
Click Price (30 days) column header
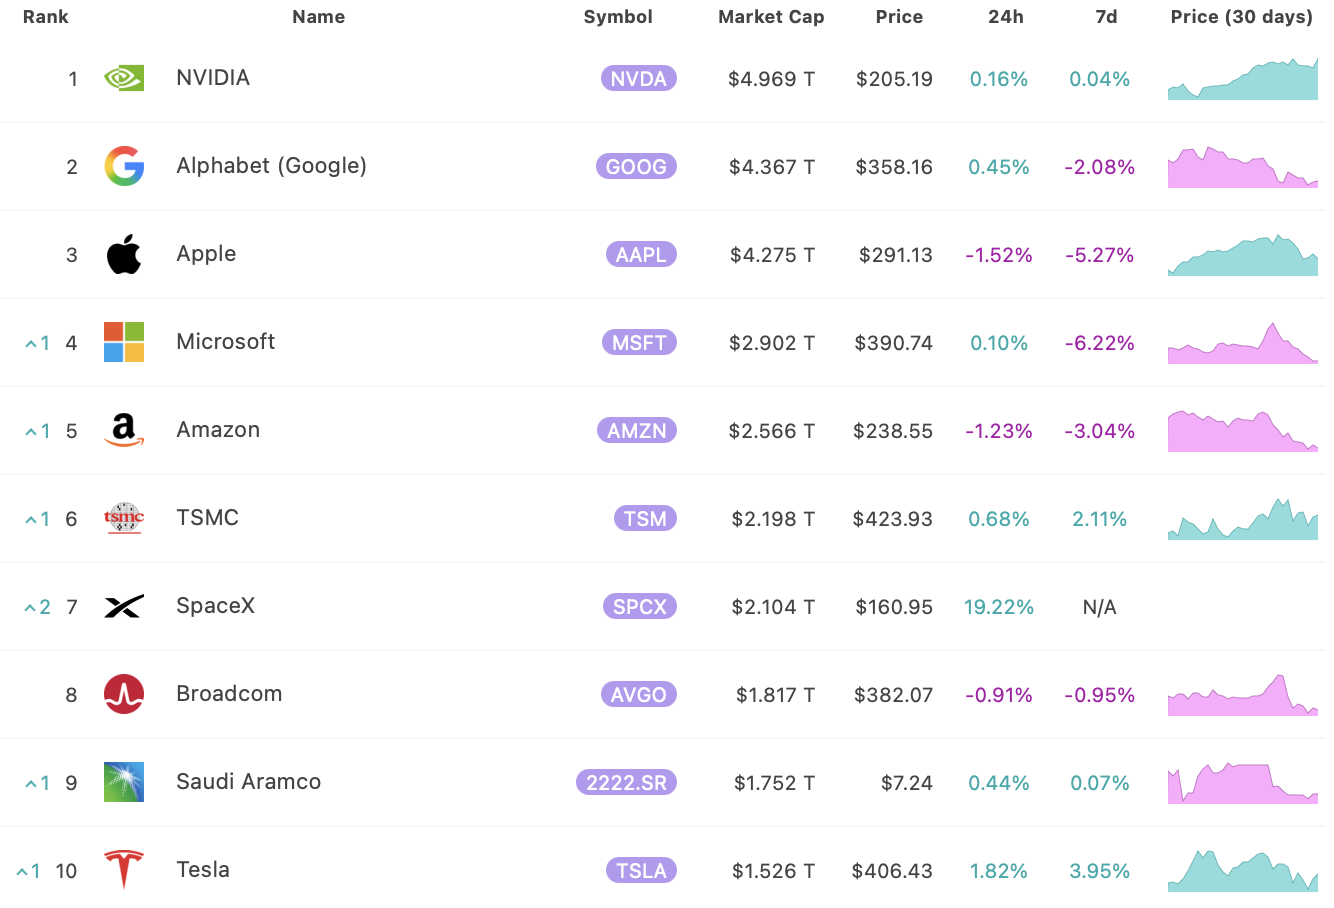click(x=1242, y=17)
